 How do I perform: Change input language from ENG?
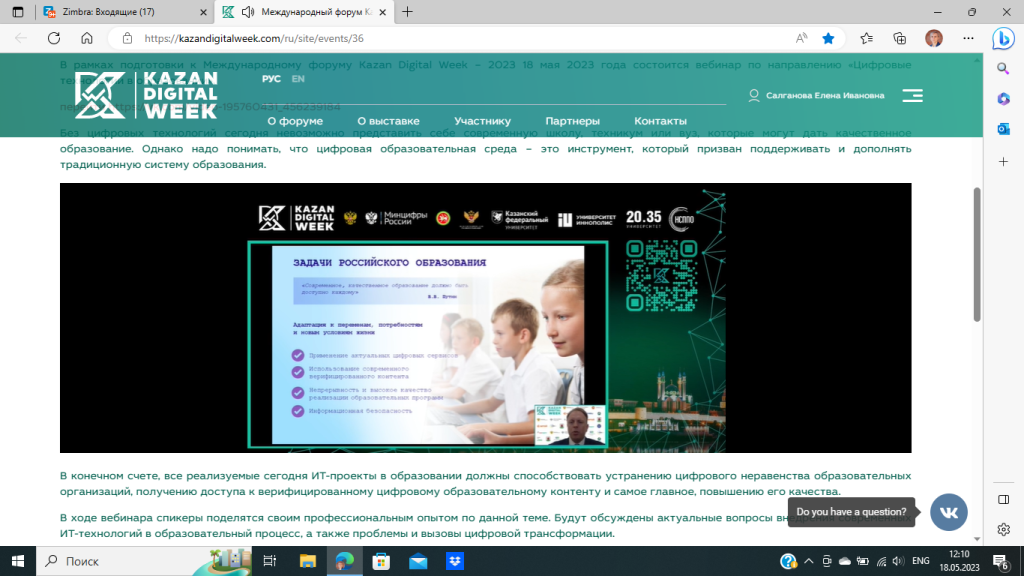(921, 561)
